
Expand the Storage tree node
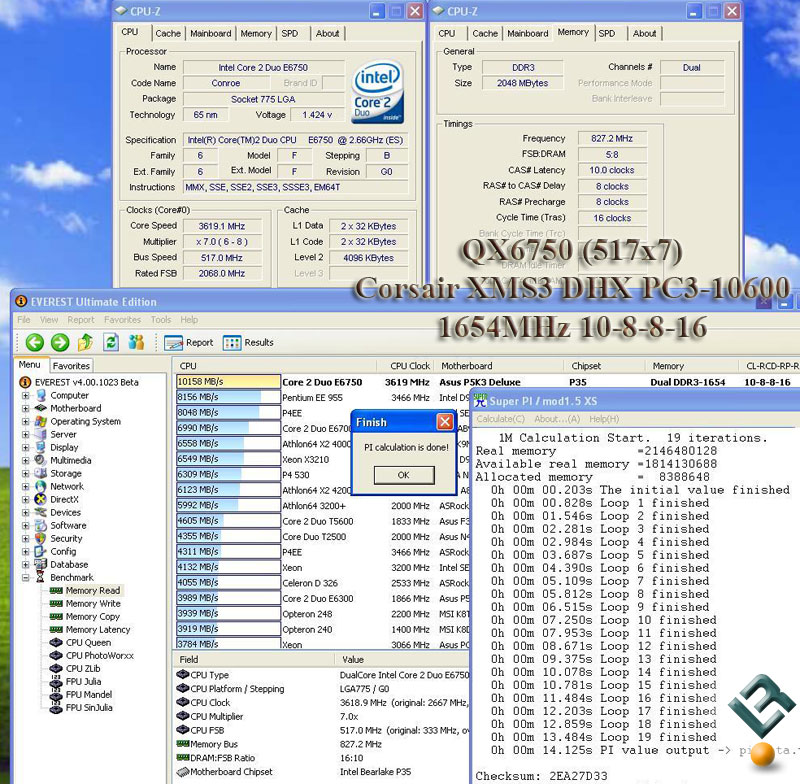pyautogui.click(x=26, y=473)
